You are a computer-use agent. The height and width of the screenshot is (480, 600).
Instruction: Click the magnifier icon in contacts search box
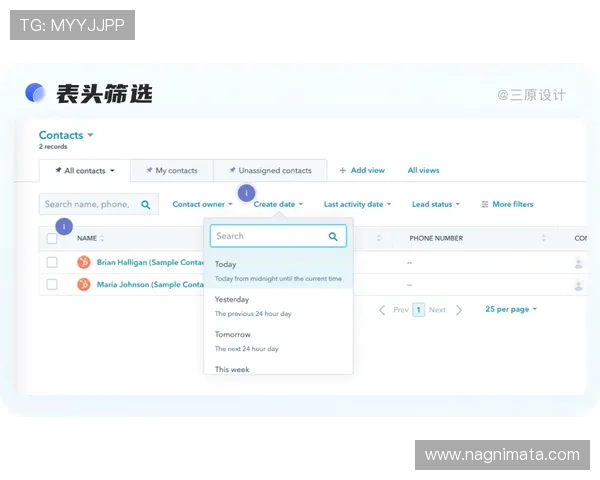(145, 205)
